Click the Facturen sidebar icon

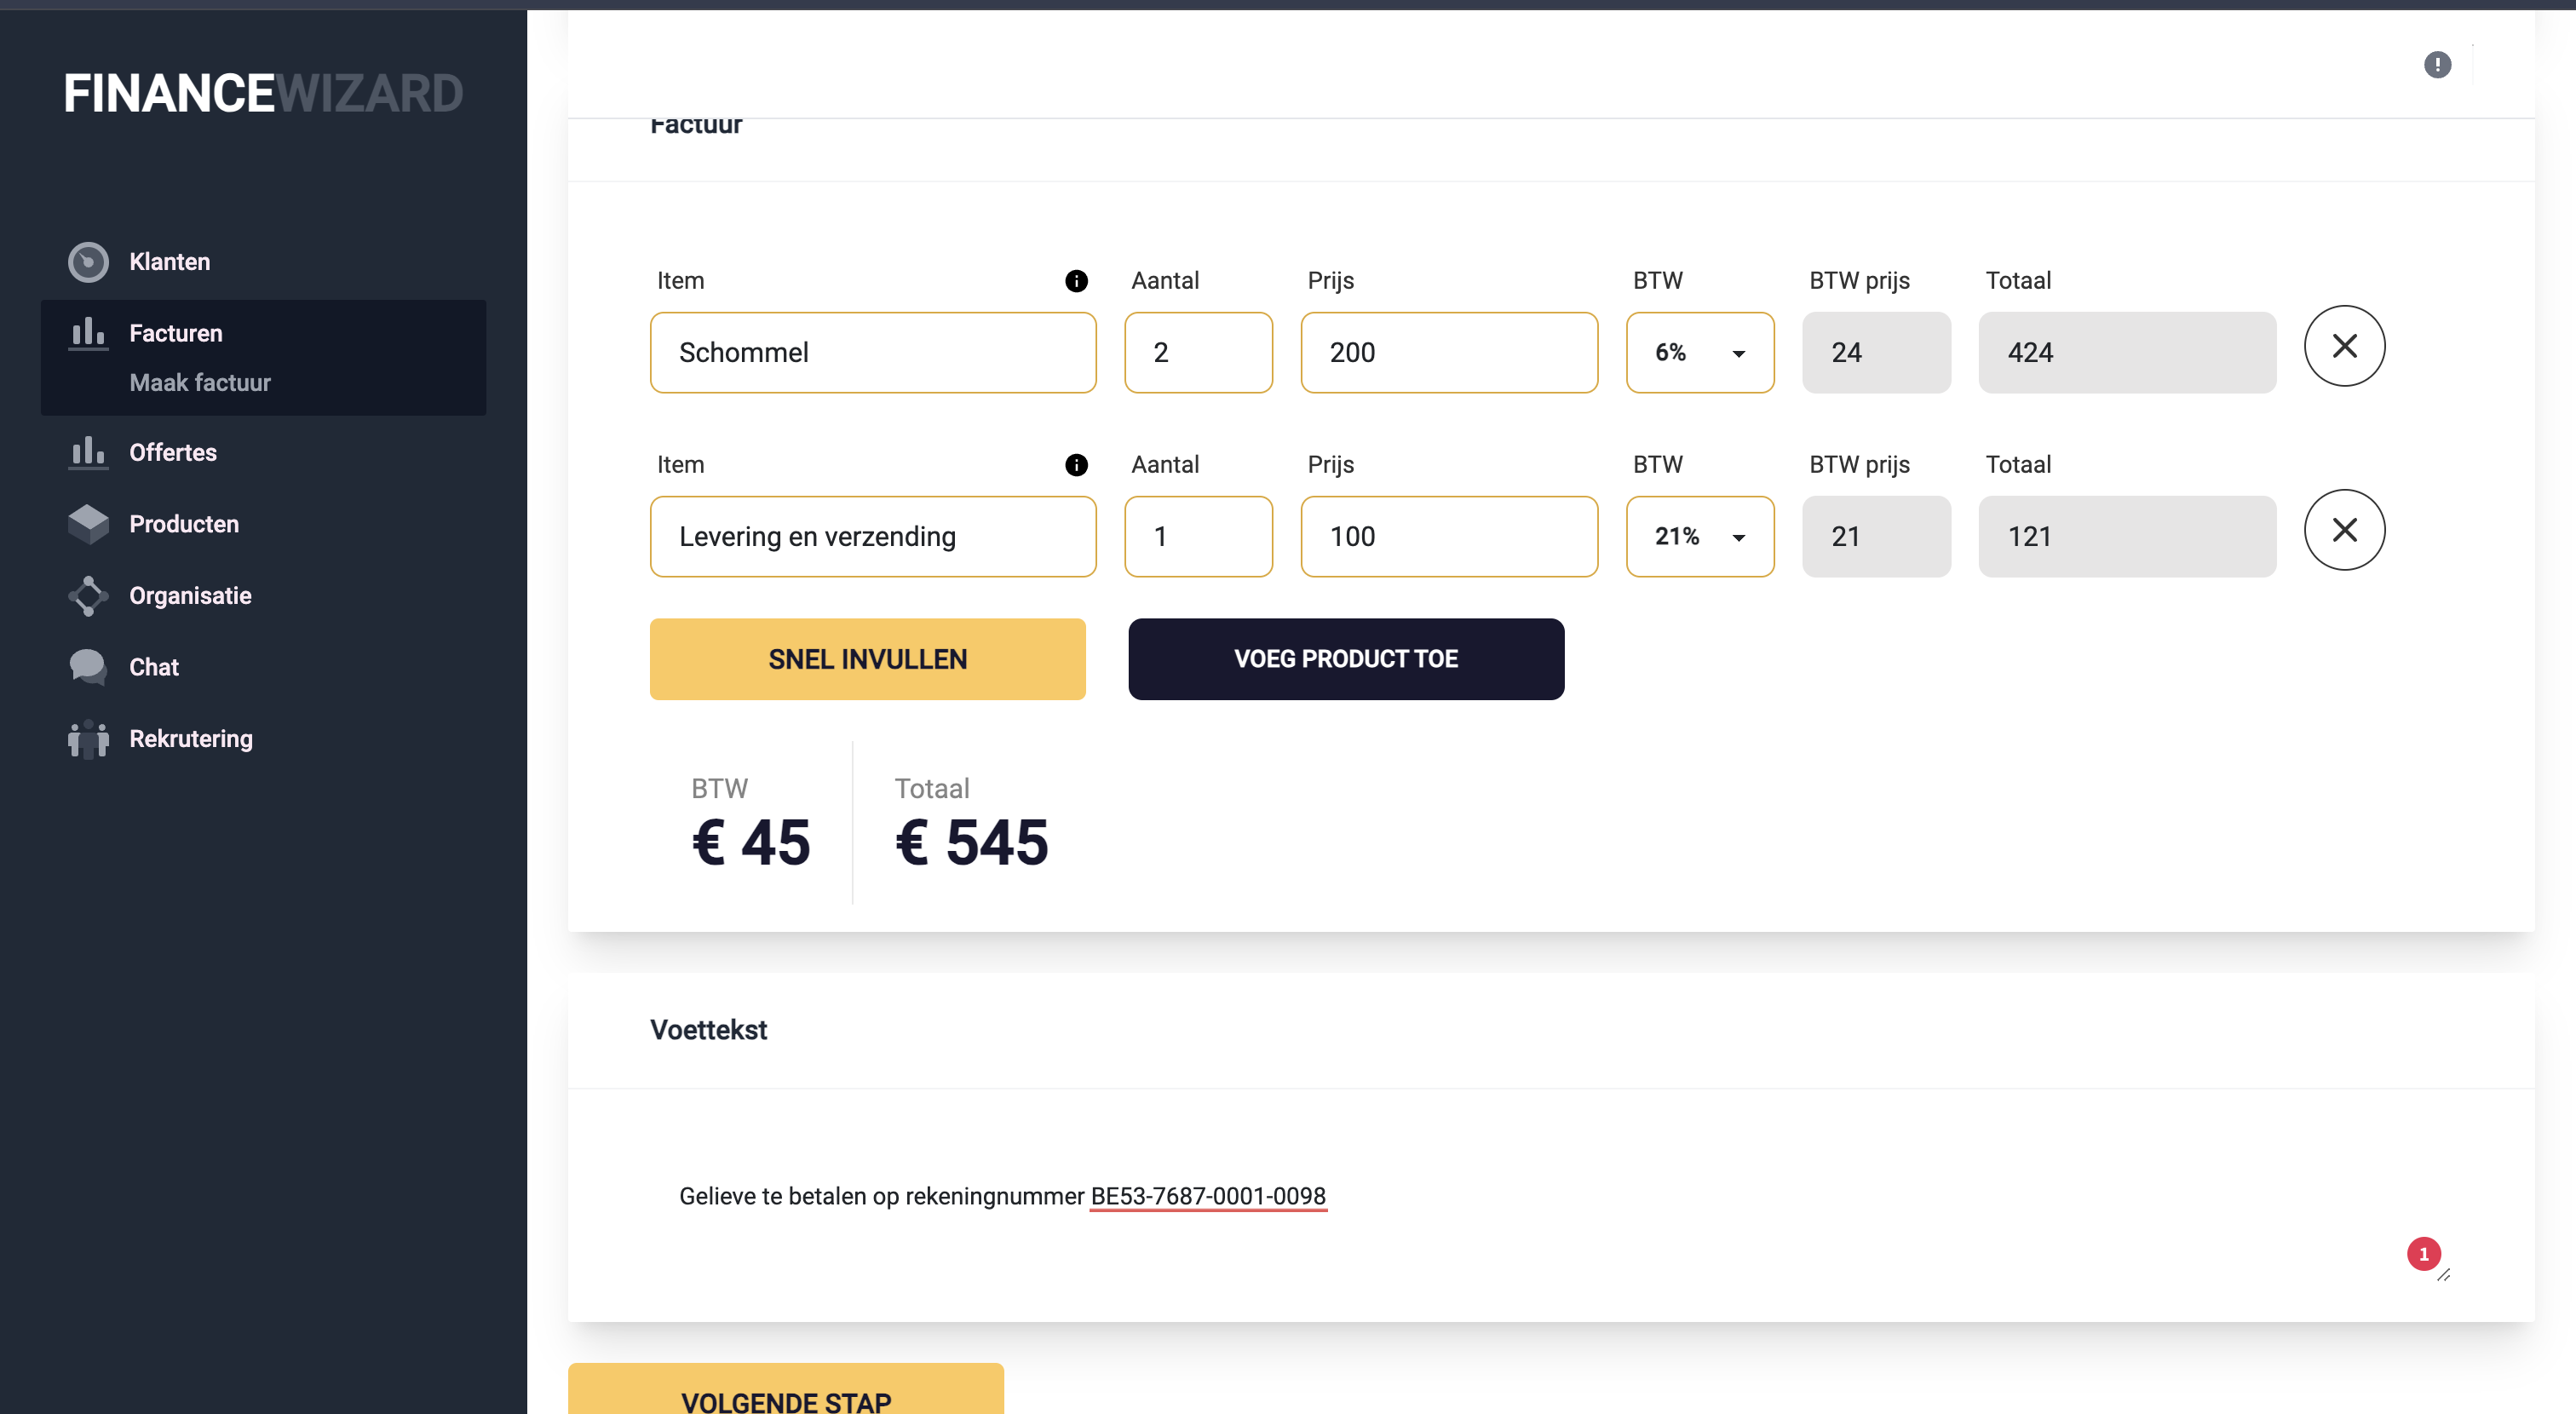point(87,332)
